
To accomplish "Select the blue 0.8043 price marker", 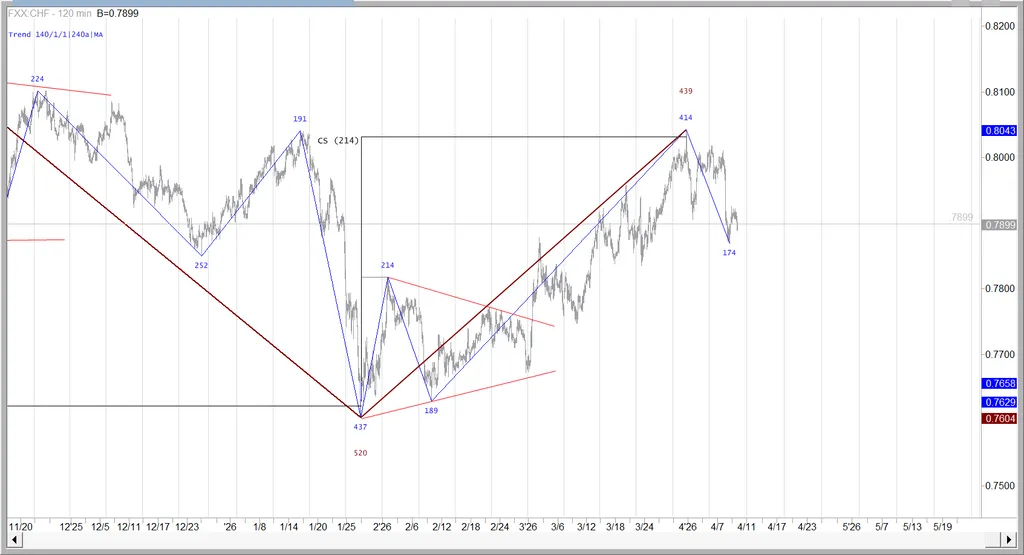I will [1000, 131].
